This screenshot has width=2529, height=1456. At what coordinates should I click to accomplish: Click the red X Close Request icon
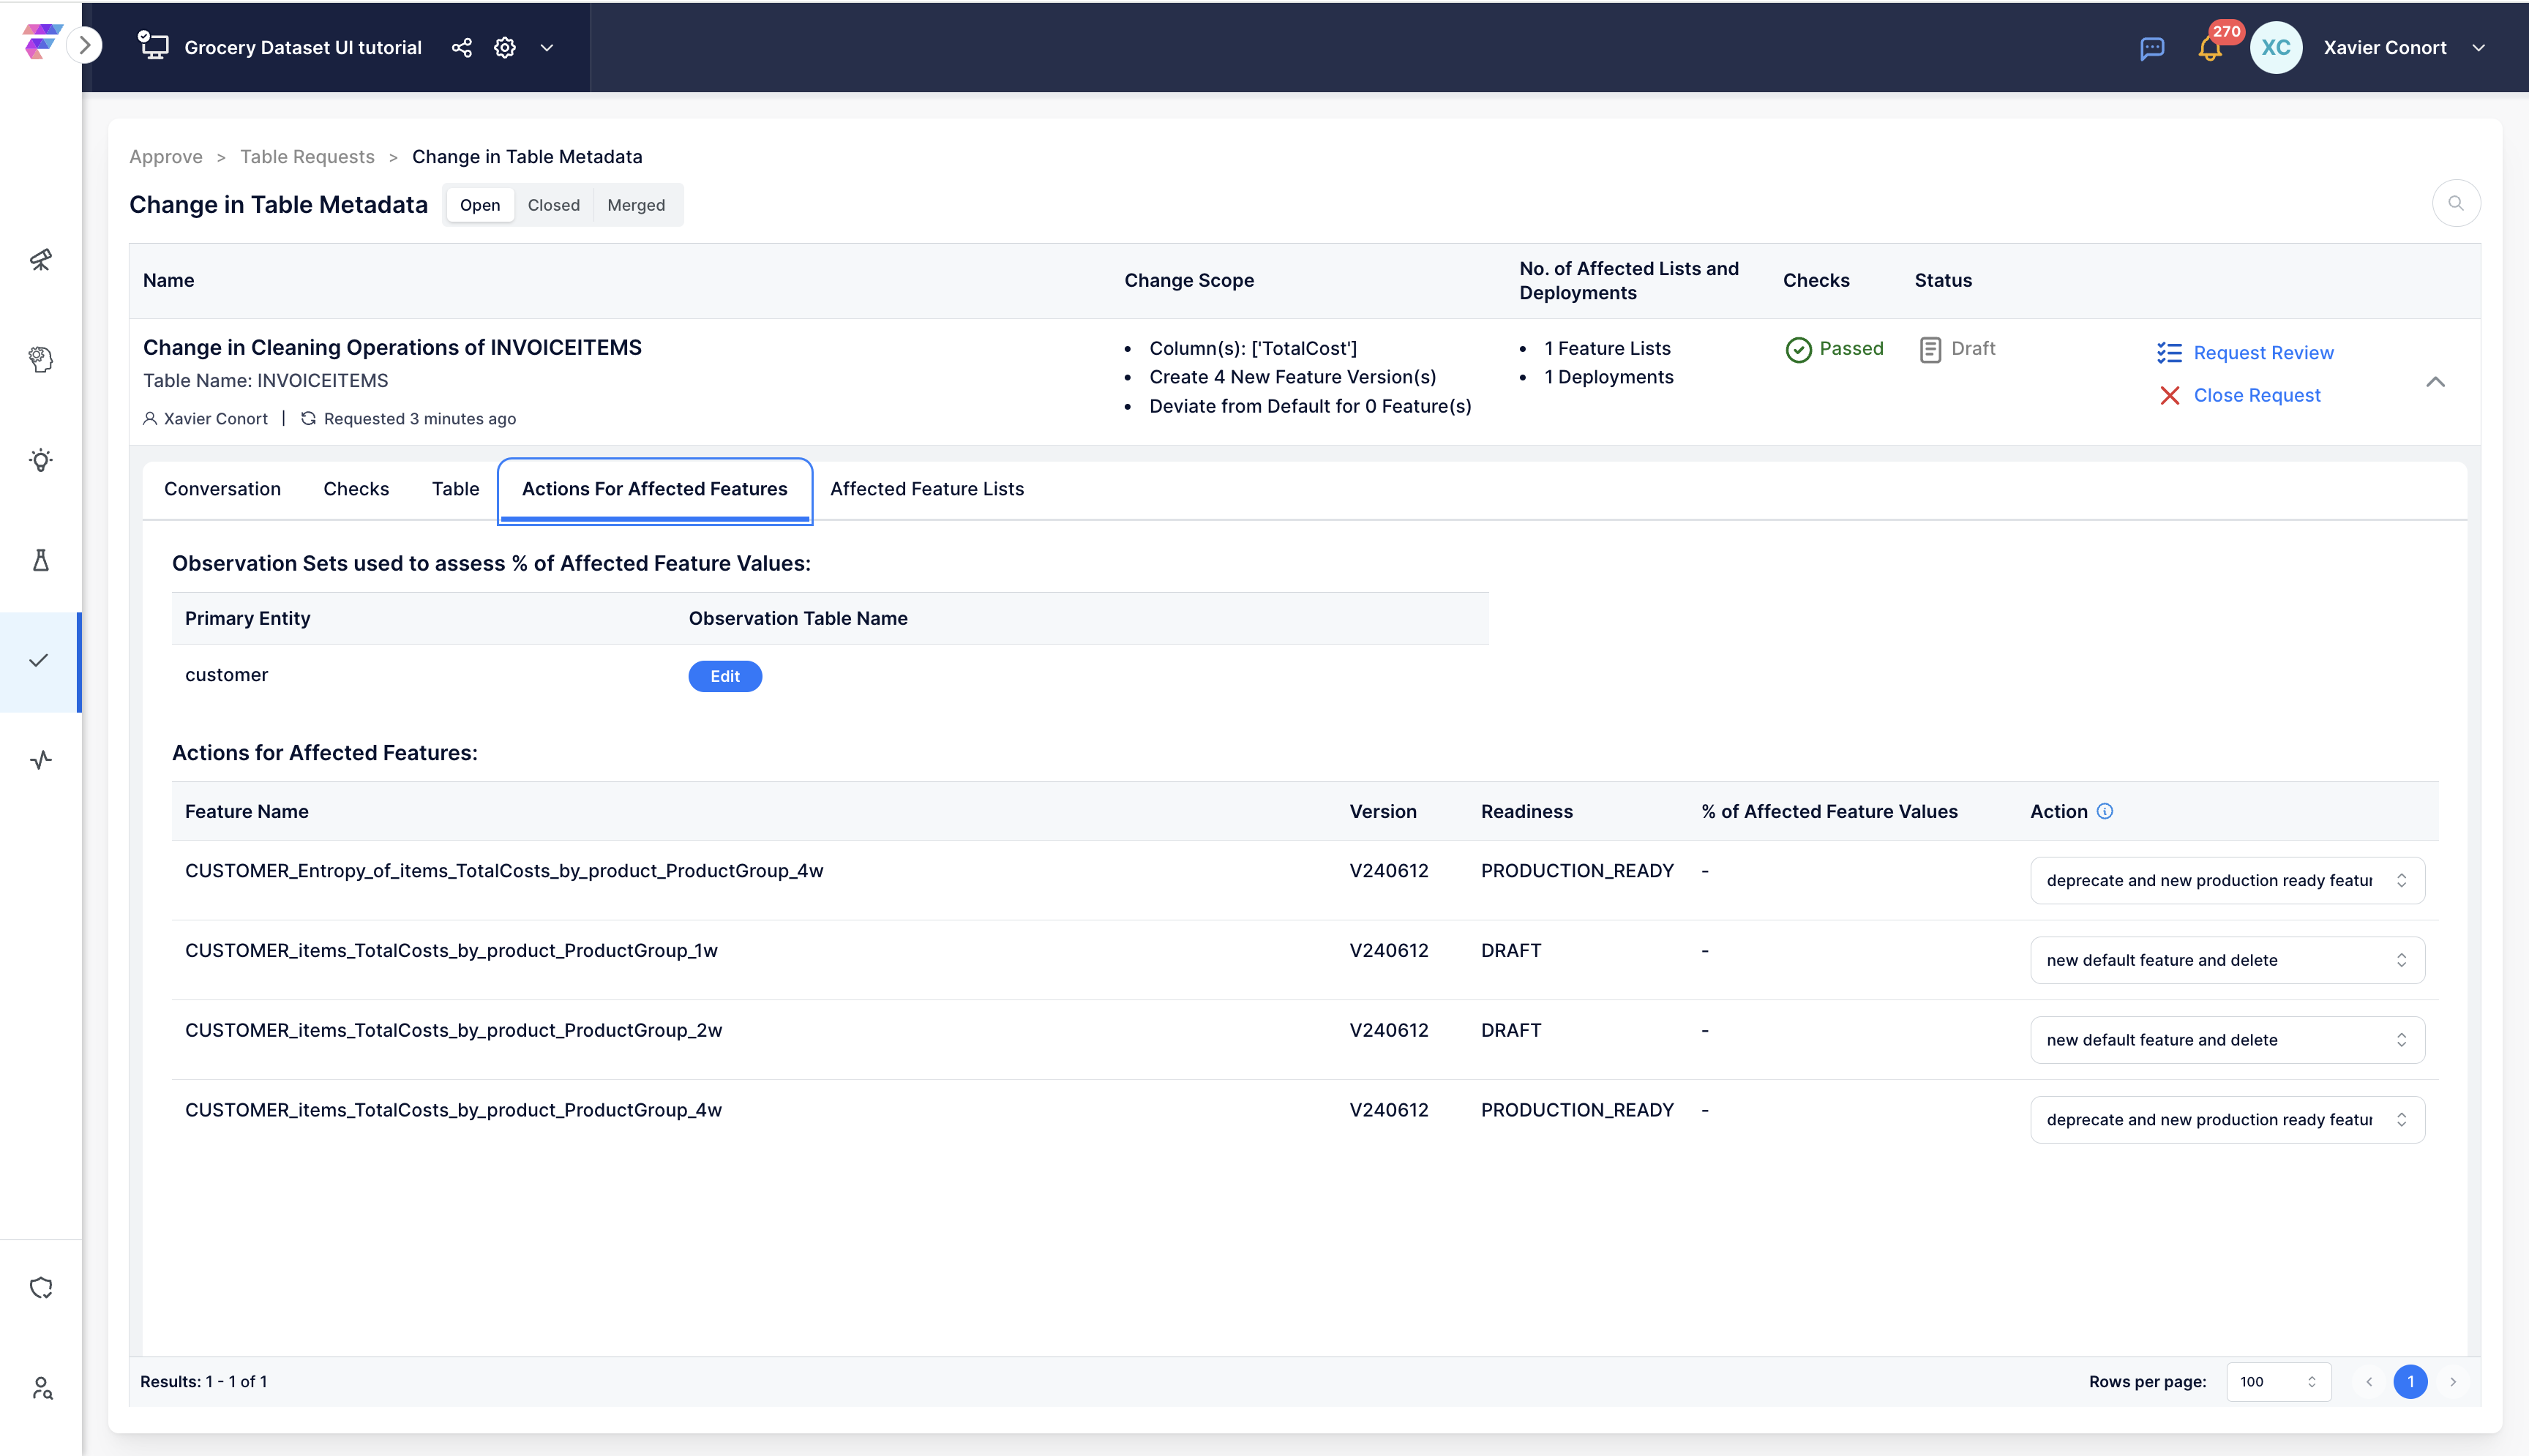2169,396
